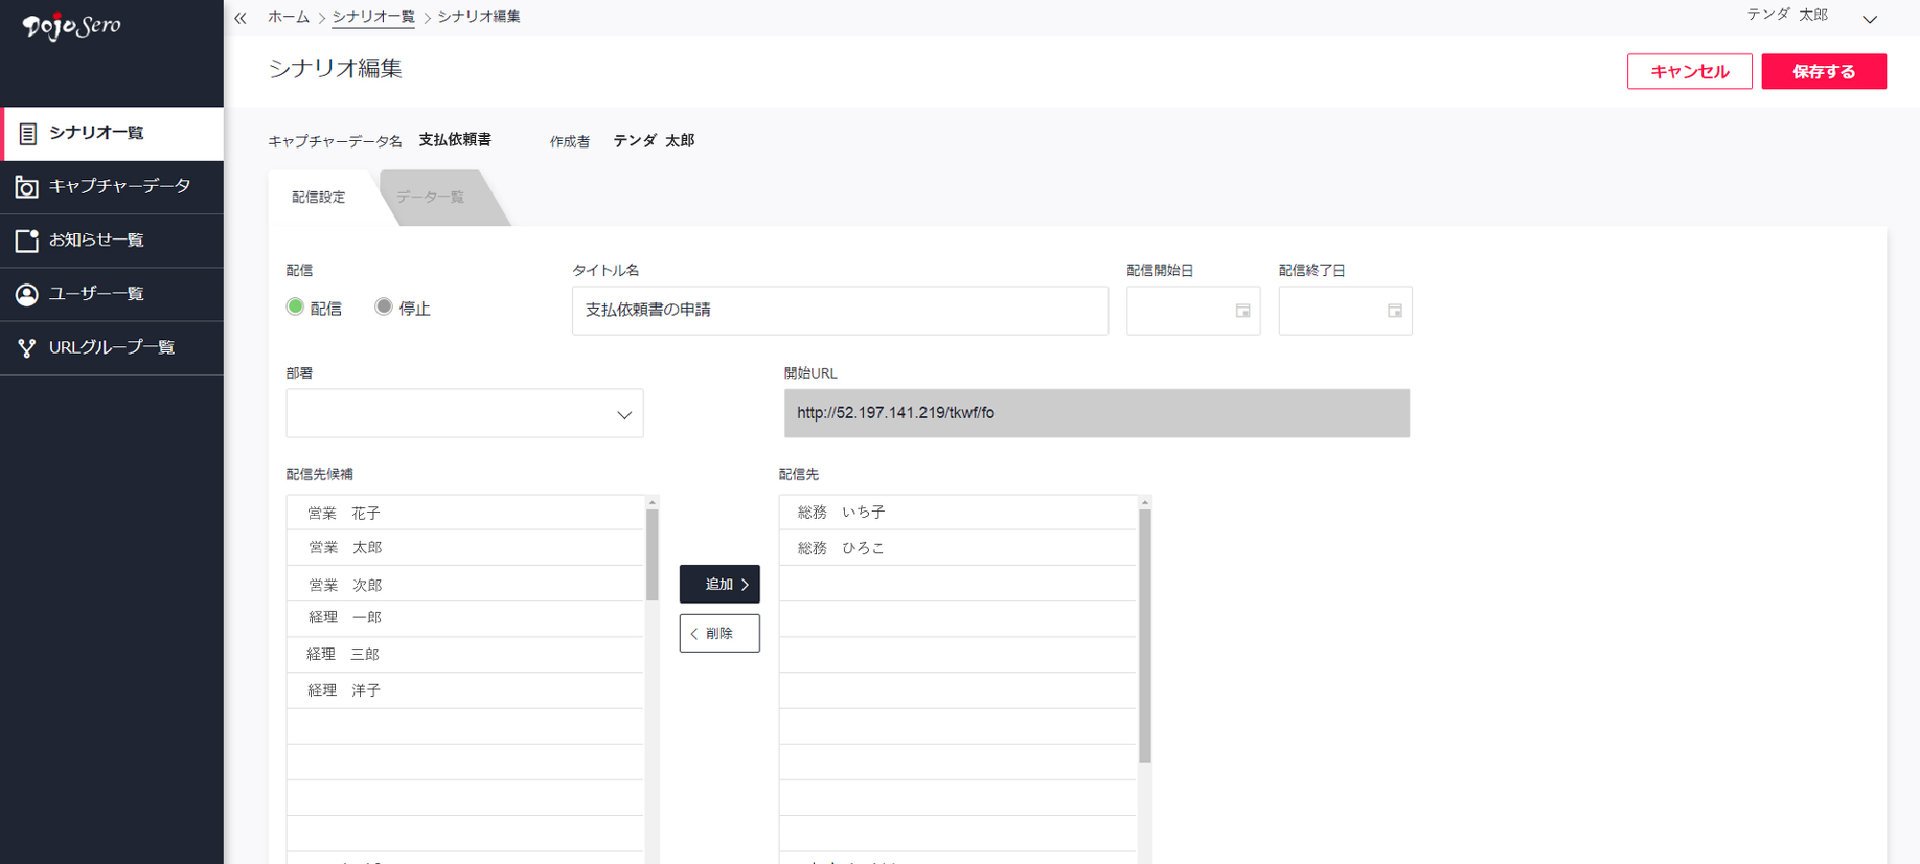Click the キャンセル button
This screenshot has width=1920, height=864.
pyautogui.click(x=1689, y=71)
